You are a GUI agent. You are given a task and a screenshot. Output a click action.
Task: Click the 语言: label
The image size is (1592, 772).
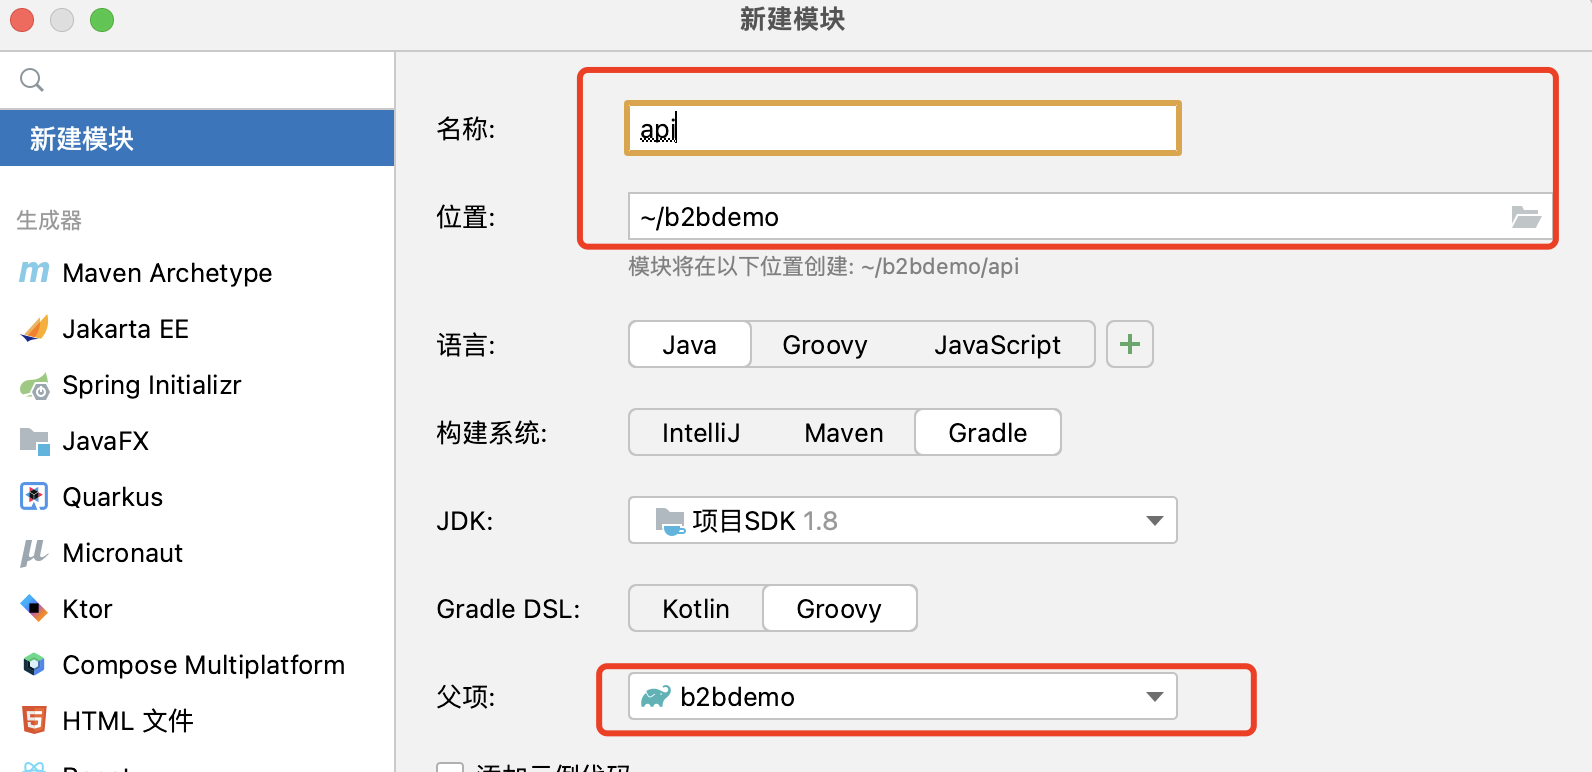(466, 345)
